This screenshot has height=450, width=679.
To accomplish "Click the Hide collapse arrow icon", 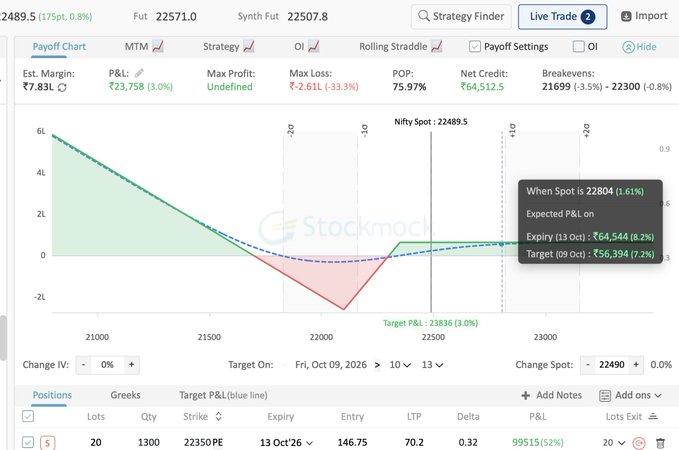I will 628,47.
